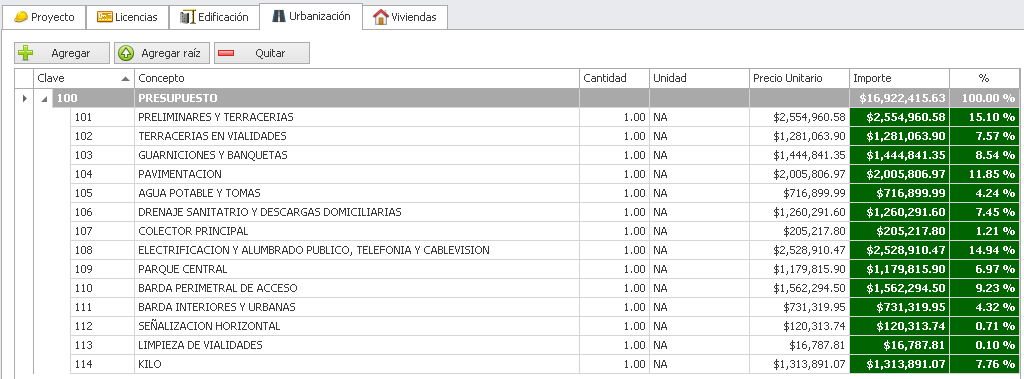The height and width of the screenshot is (379, 1024).
Task: Click green importe cell $1,562,294.50
Action: 899,288
